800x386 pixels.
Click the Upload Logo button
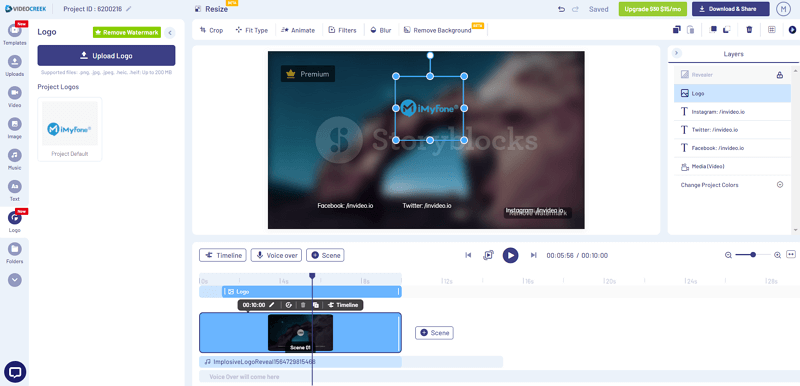coord(106,56)
